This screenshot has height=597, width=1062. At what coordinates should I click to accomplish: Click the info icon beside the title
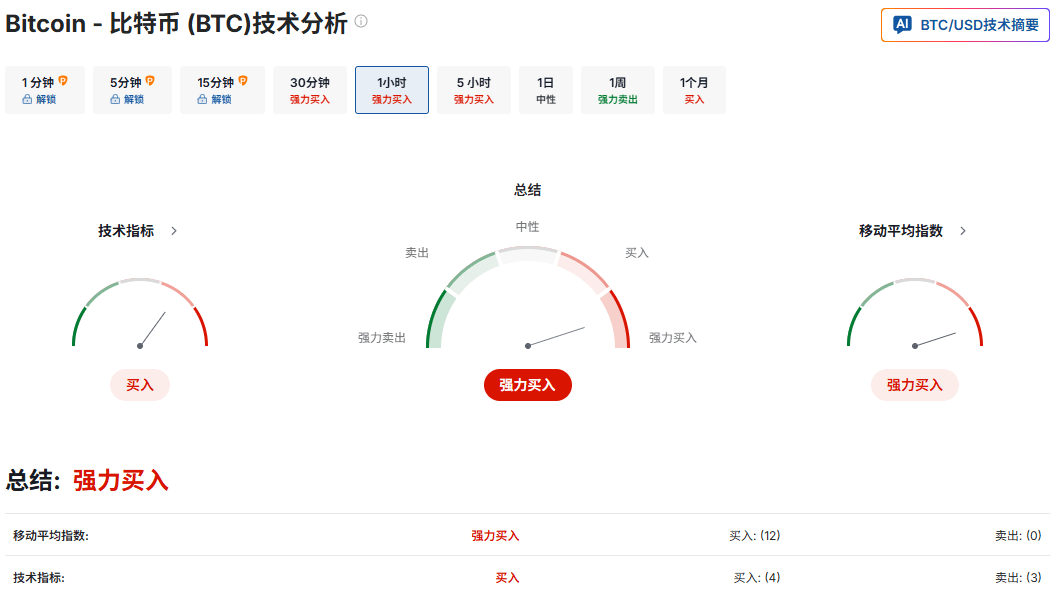coord(361,21)
